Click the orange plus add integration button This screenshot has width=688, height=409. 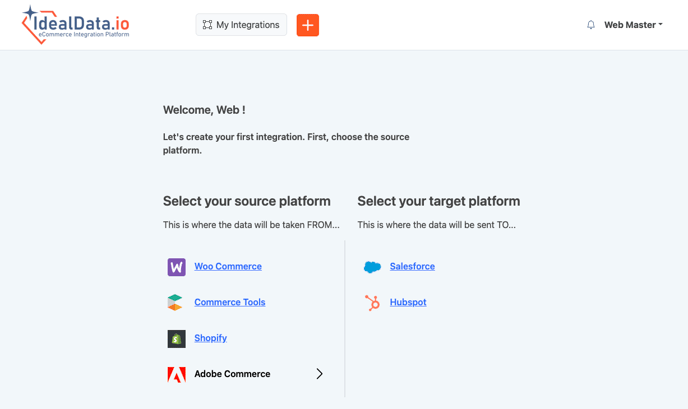point(308,25)
